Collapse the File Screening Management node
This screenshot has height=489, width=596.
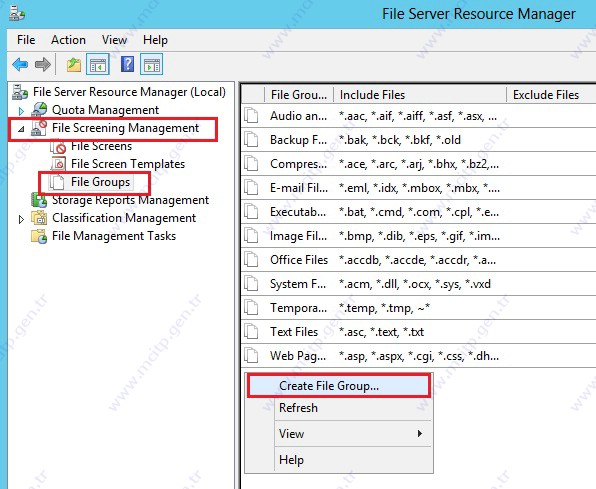22,129
